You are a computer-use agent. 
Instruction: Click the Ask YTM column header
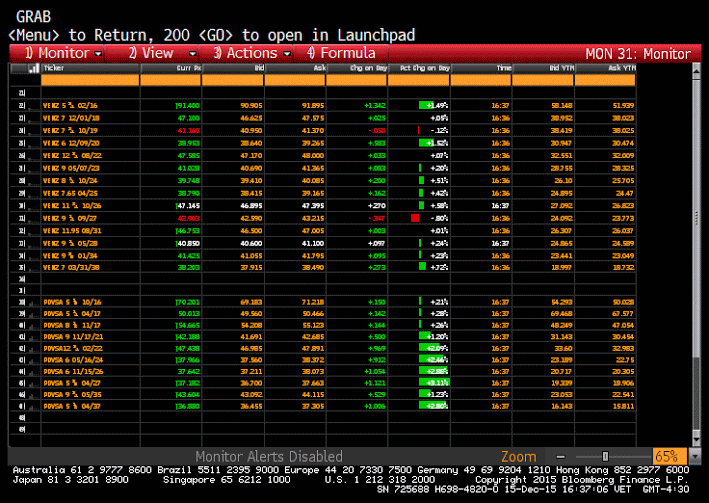coord(605,68)
